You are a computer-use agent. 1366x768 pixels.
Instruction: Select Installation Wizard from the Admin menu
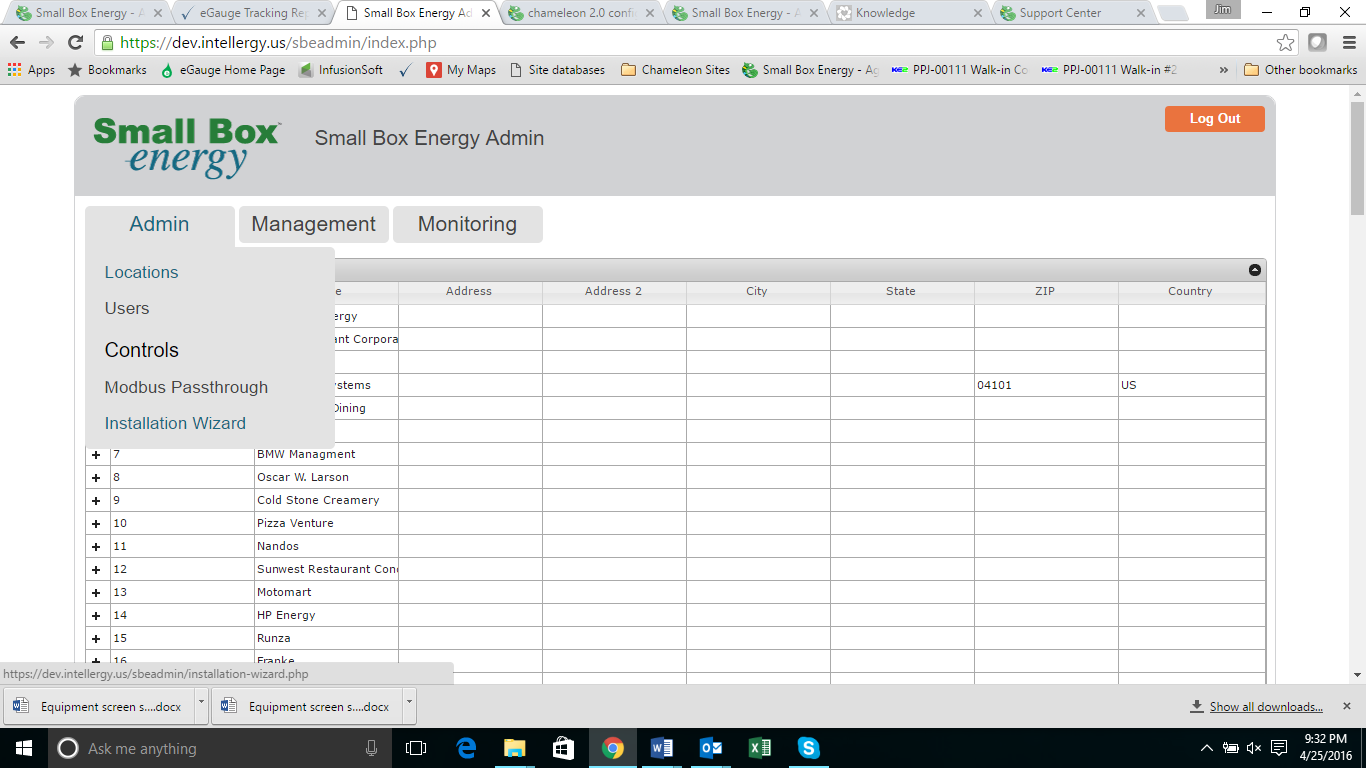pyautogui.click(x=175, y=423)
